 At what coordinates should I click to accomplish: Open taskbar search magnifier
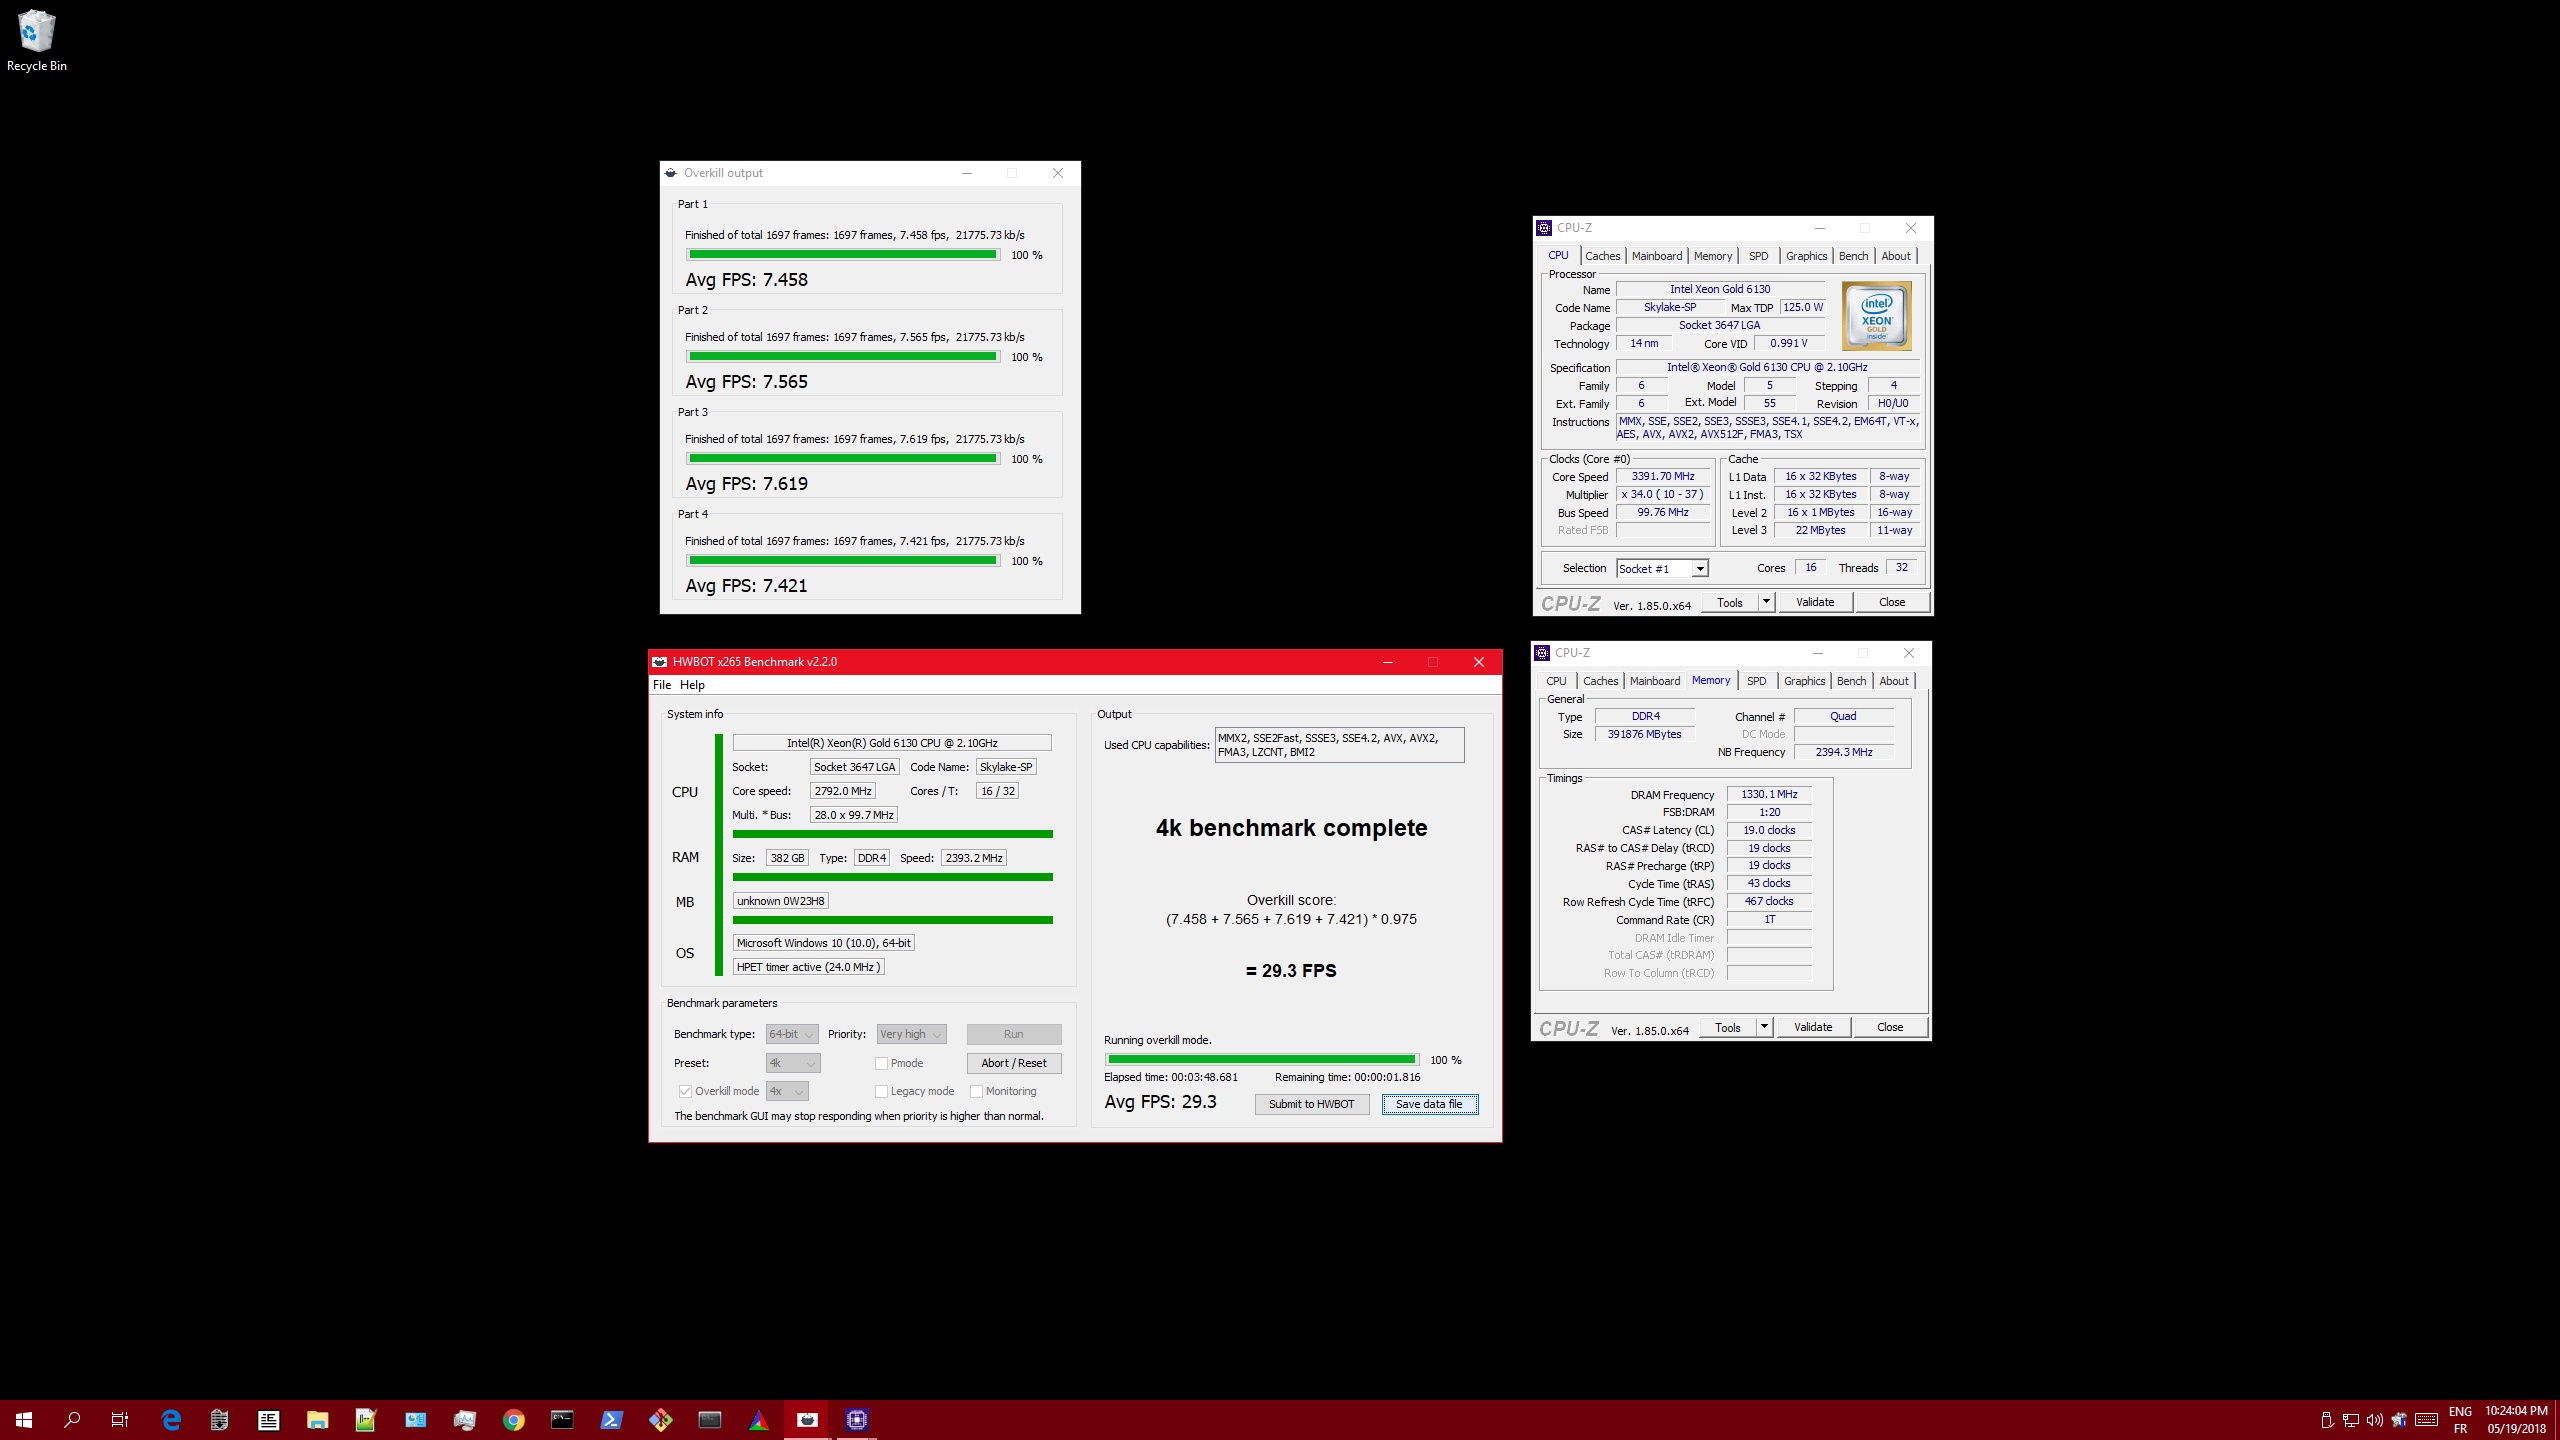pos(72,1420)
